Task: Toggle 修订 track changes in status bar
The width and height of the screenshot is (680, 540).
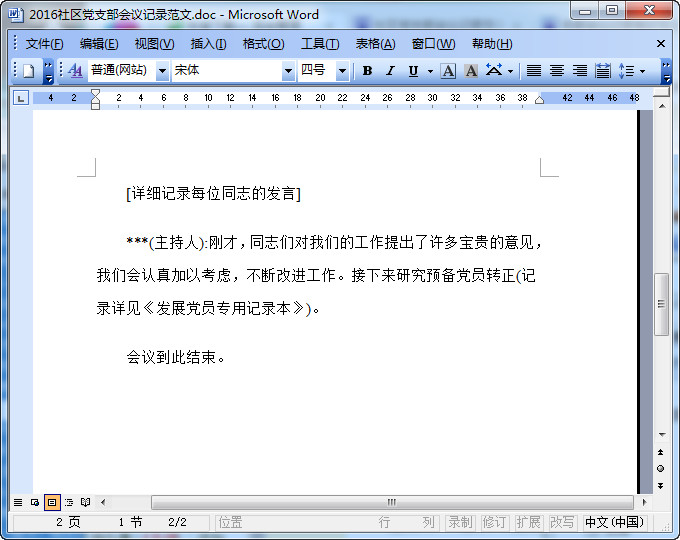Action: pyautogui.click(x=494, y=522)
